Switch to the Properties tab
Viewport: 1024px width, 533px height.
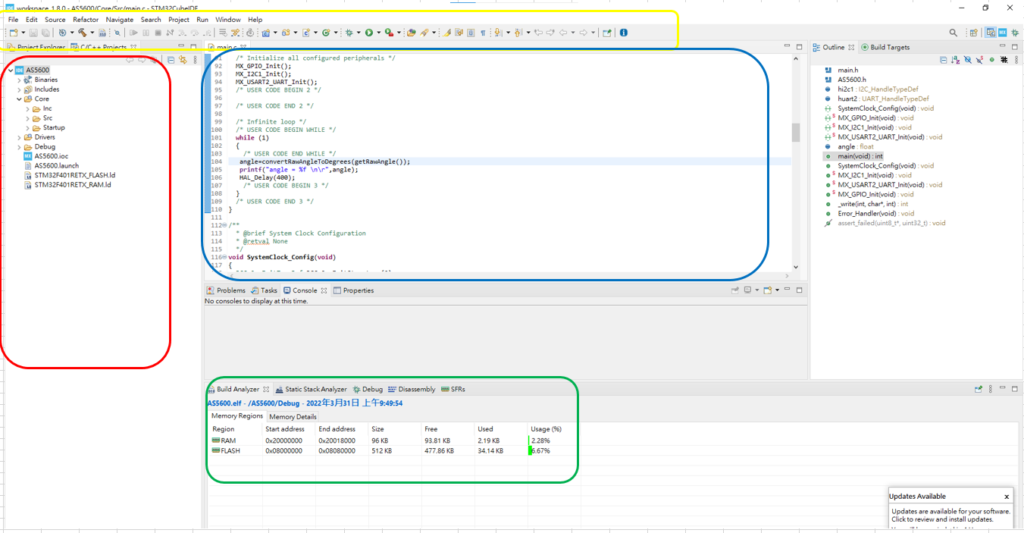353,290
